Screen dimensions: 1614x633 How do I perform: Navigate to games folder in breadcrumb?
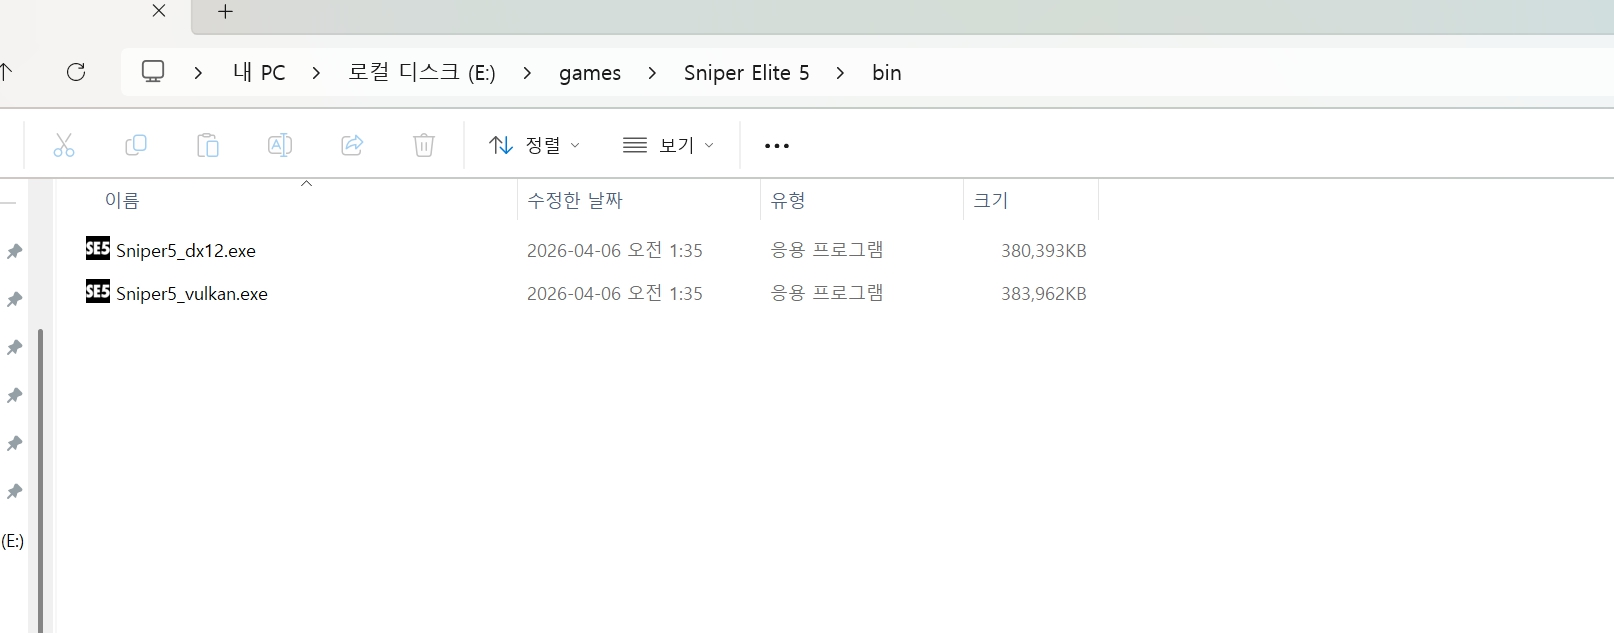589,73
